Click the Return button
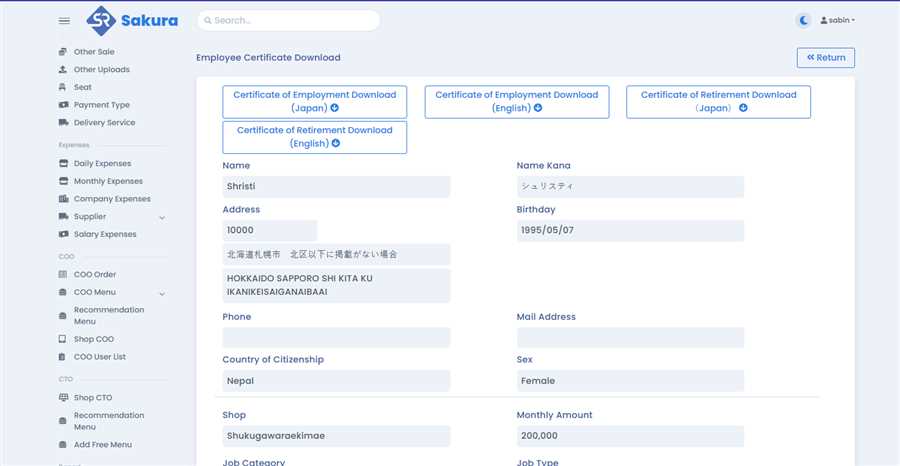This screenshot has width=900, height=466. point(825,58)
